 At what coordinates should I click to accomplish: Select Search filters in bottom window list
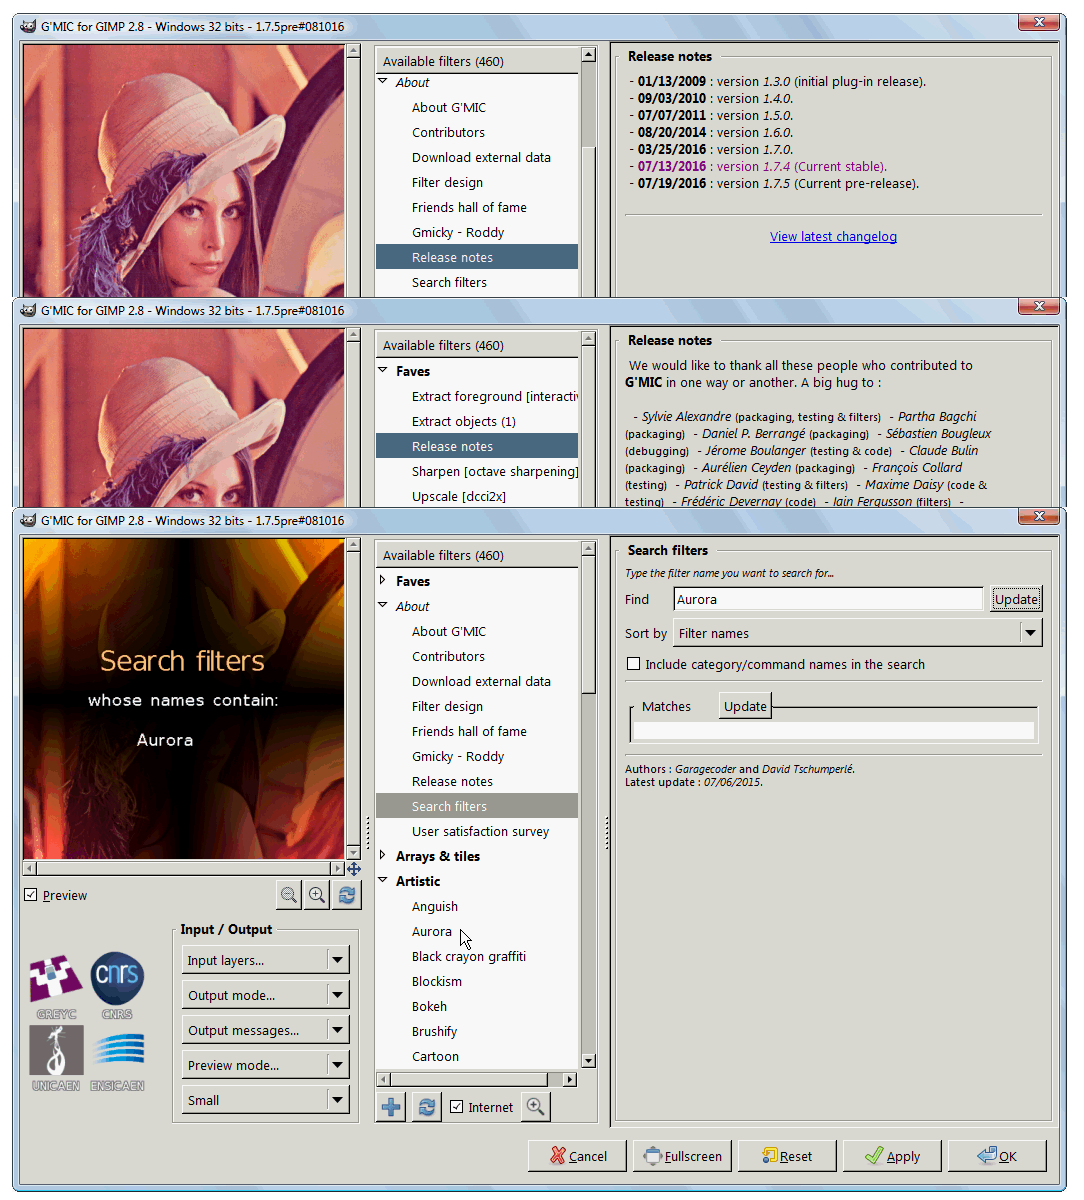coord(477,806)
